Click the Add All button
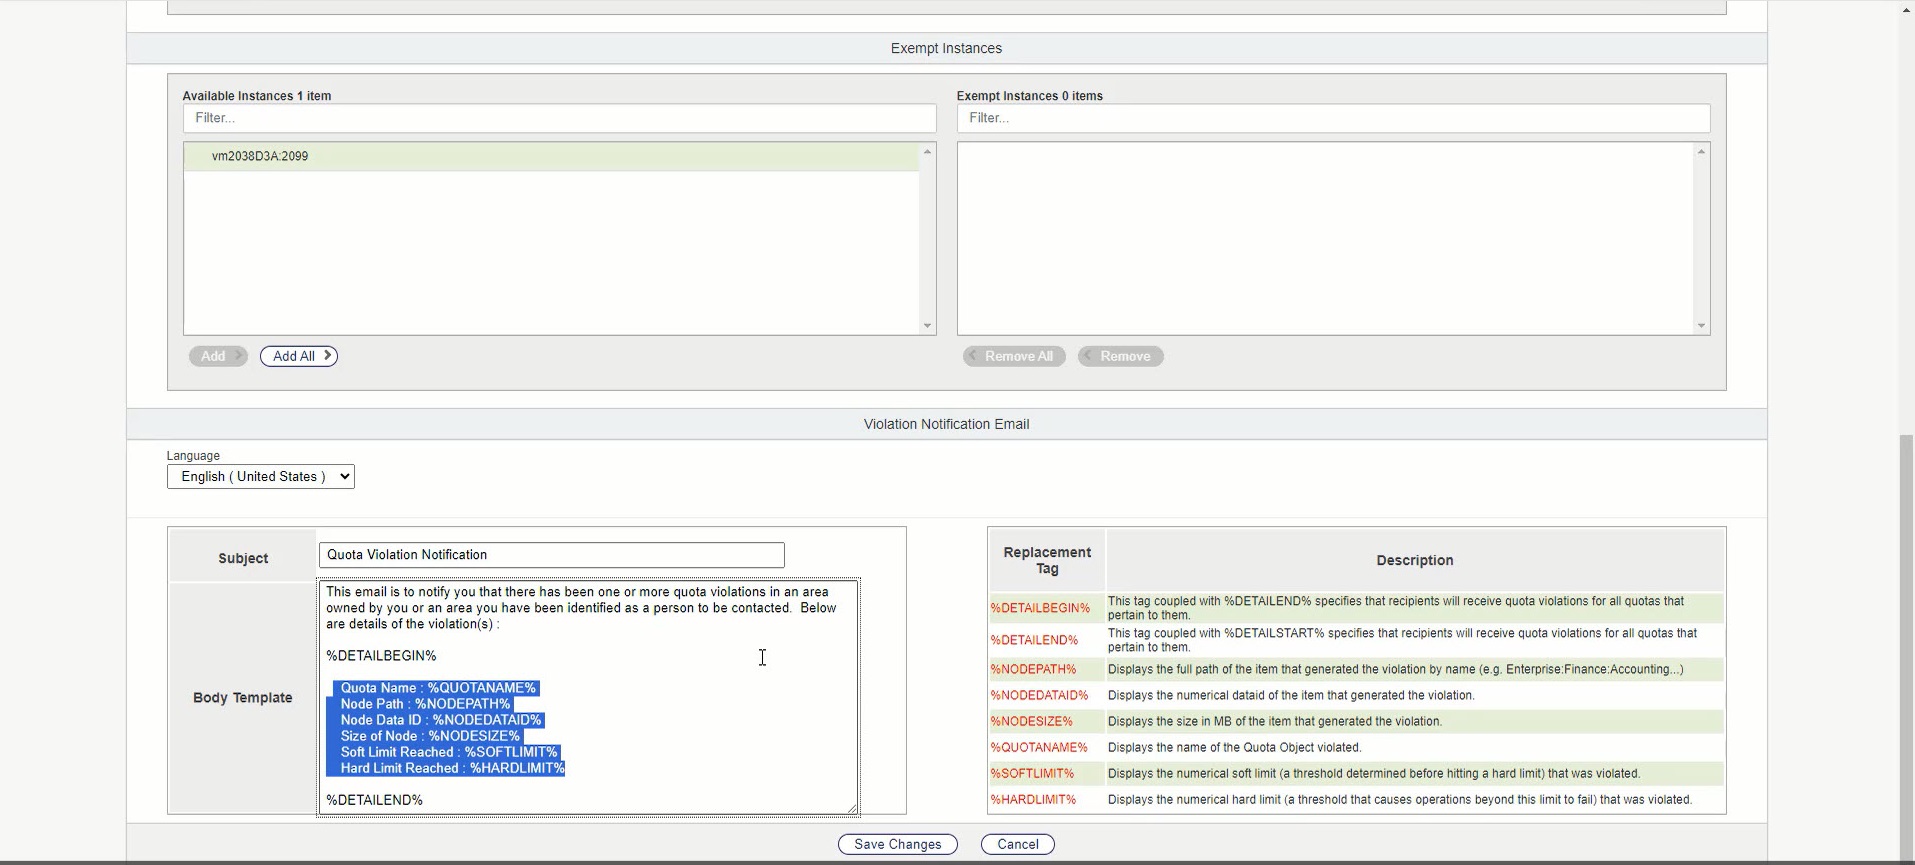Viewport: 1915px width, 865px height. click(x=298, y=356)
